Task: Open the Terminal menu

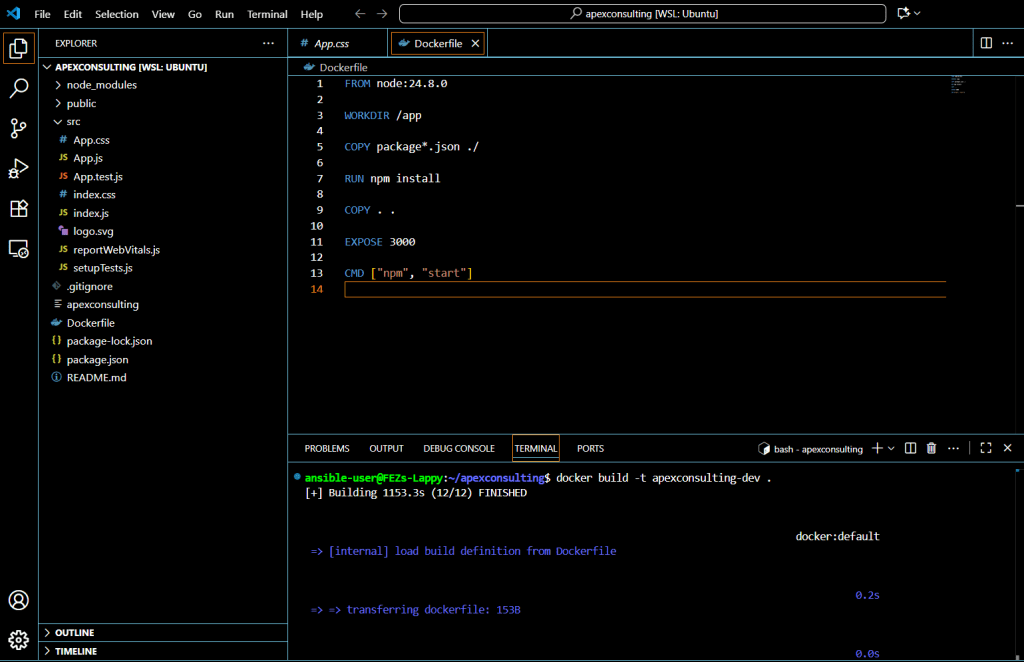Action: pos(267,14)
